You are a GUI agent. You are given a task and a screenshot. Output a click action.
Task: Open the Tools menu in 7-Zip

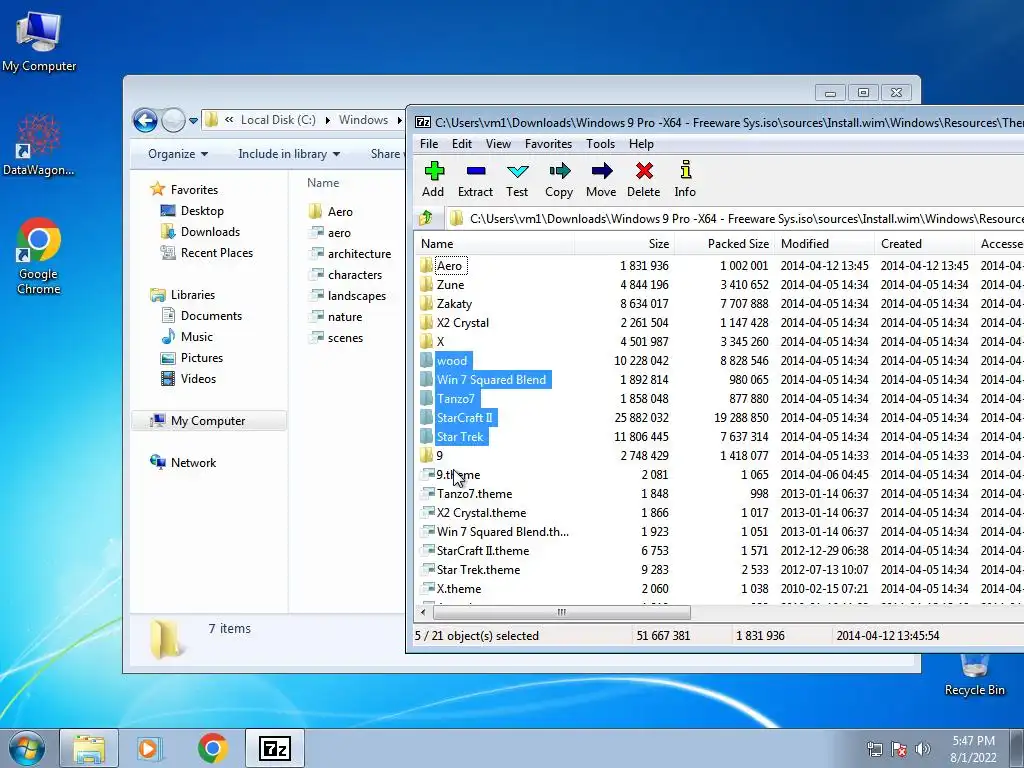[x=600, y=144]
